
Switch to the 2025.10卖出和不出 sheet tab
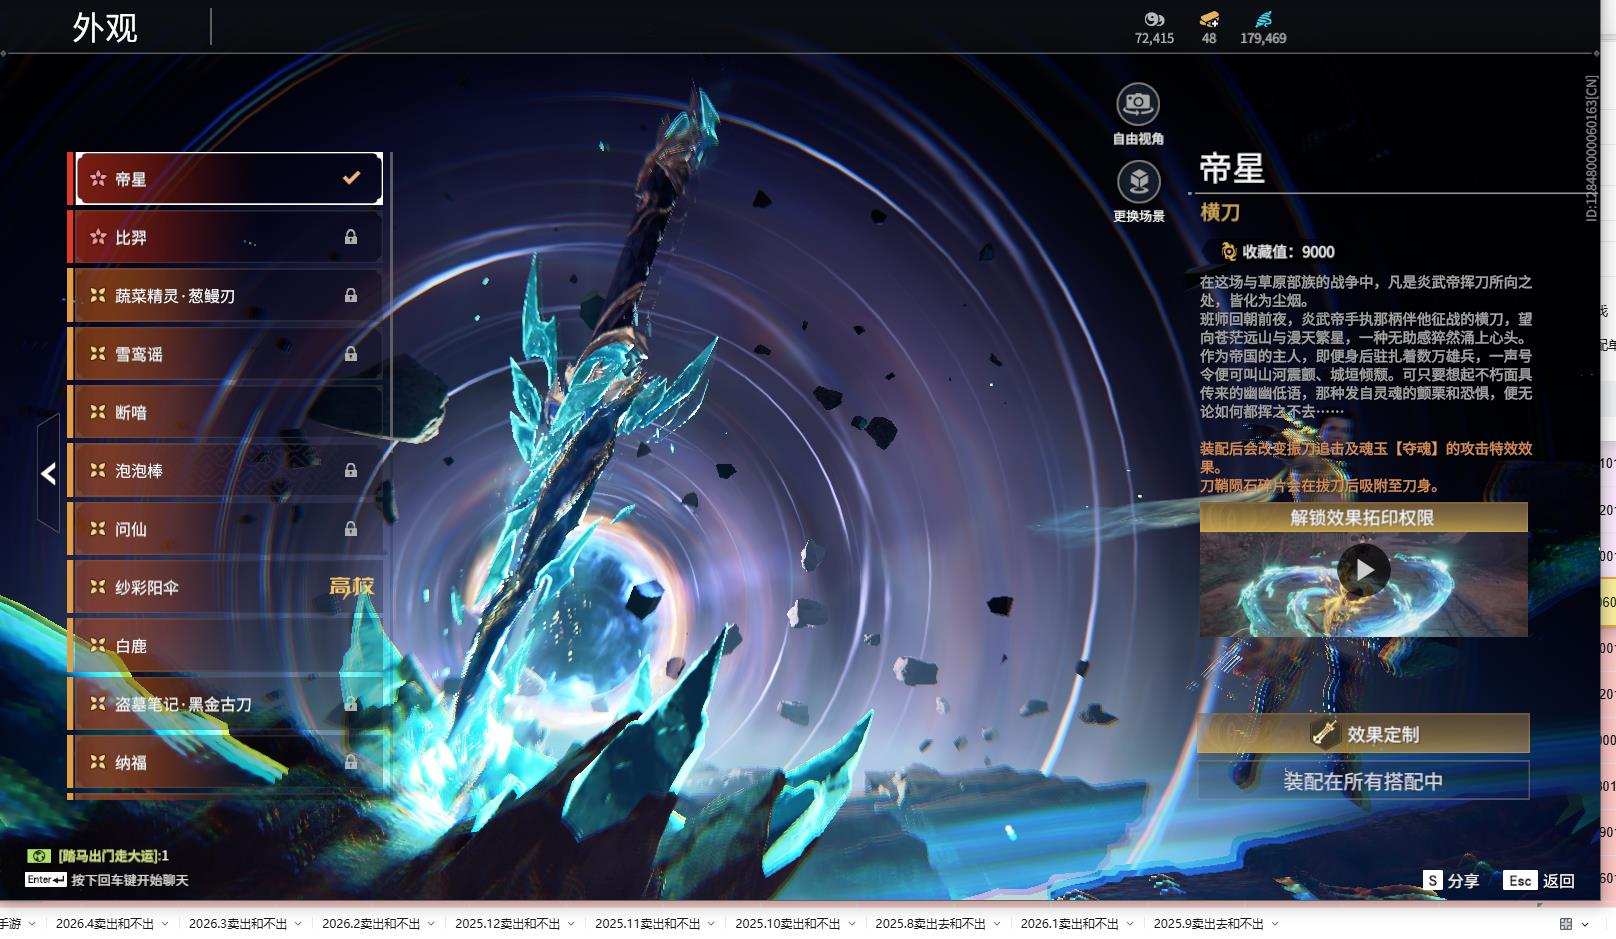click(788, 924)
